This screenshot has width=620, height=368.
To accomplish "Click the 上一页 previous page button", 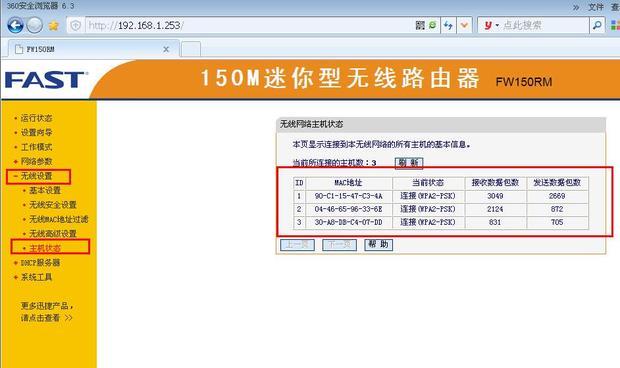I will 297,245.
